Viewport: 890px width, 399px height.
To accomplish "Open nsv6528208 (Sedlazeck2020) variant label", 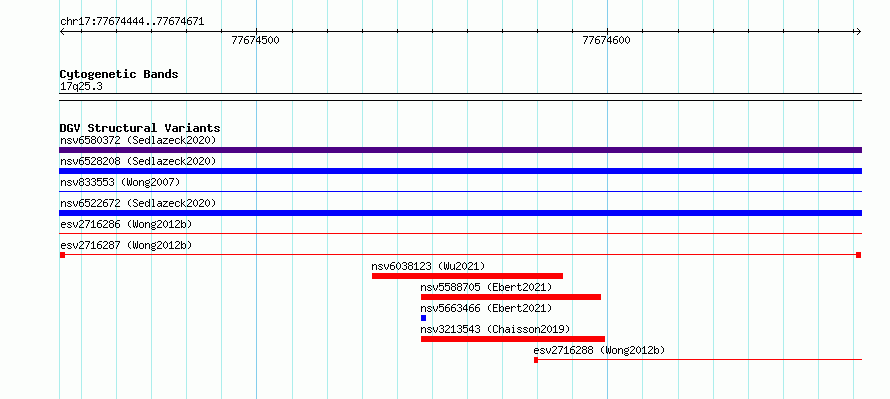I will click(138, 161).
